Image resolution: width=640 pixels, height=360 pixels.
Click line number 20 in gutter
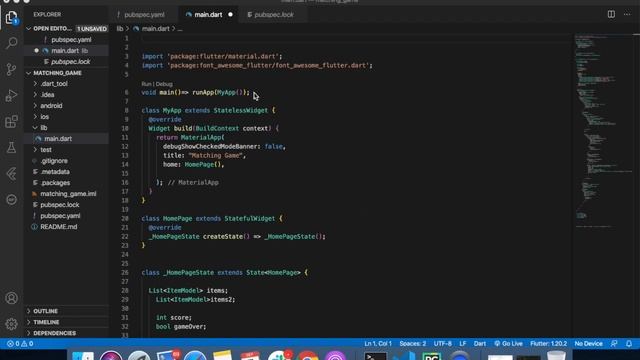tap(125, 218)
